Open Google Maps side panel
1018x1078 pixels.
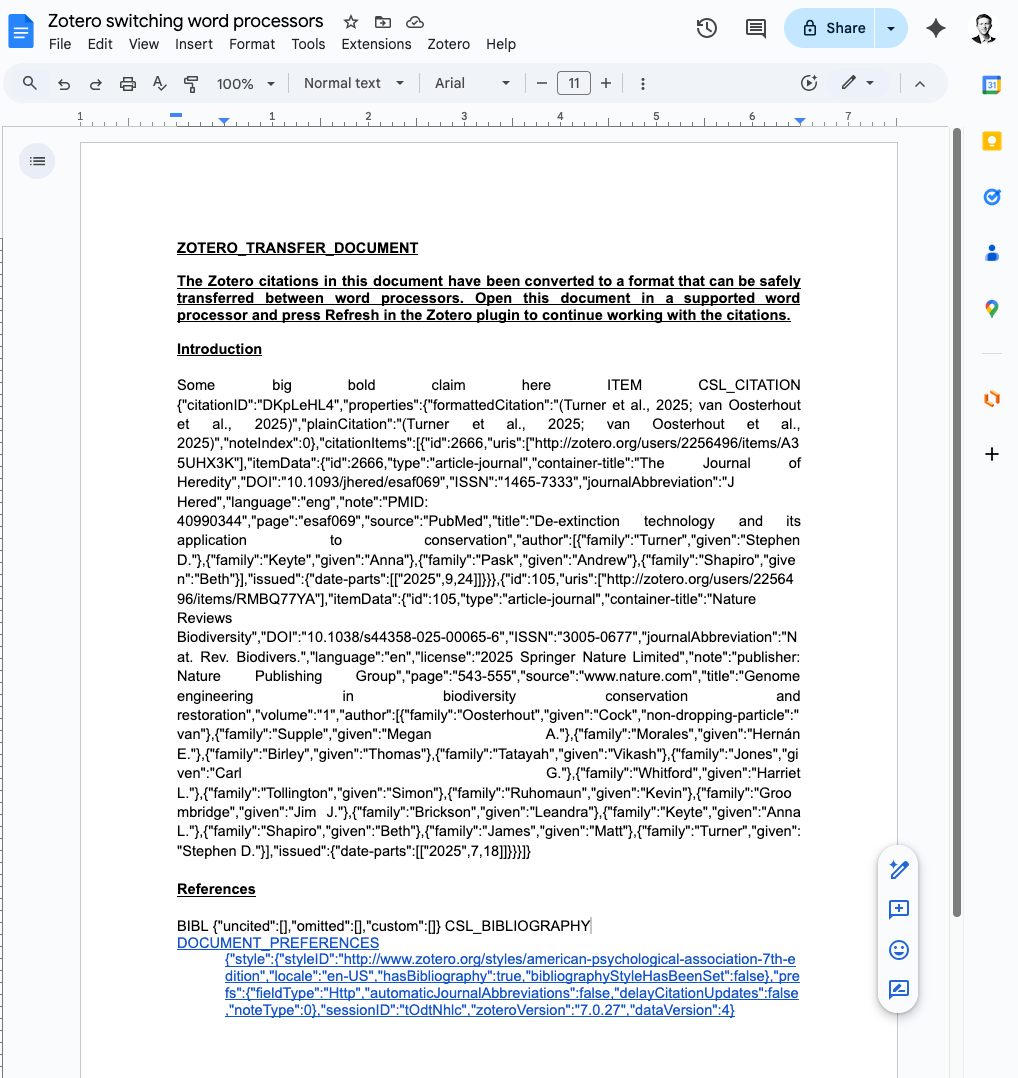coord(991,309)
